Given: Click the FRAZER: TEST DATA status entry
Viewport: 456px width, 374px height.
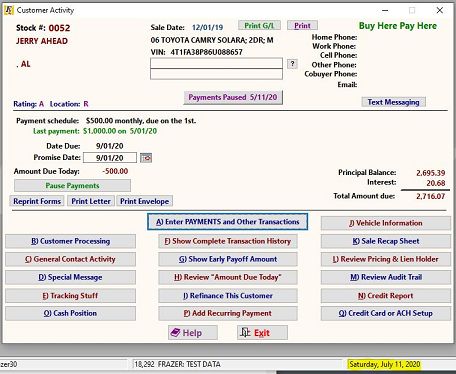Looking at the screenshot, I should pos(189,364).
